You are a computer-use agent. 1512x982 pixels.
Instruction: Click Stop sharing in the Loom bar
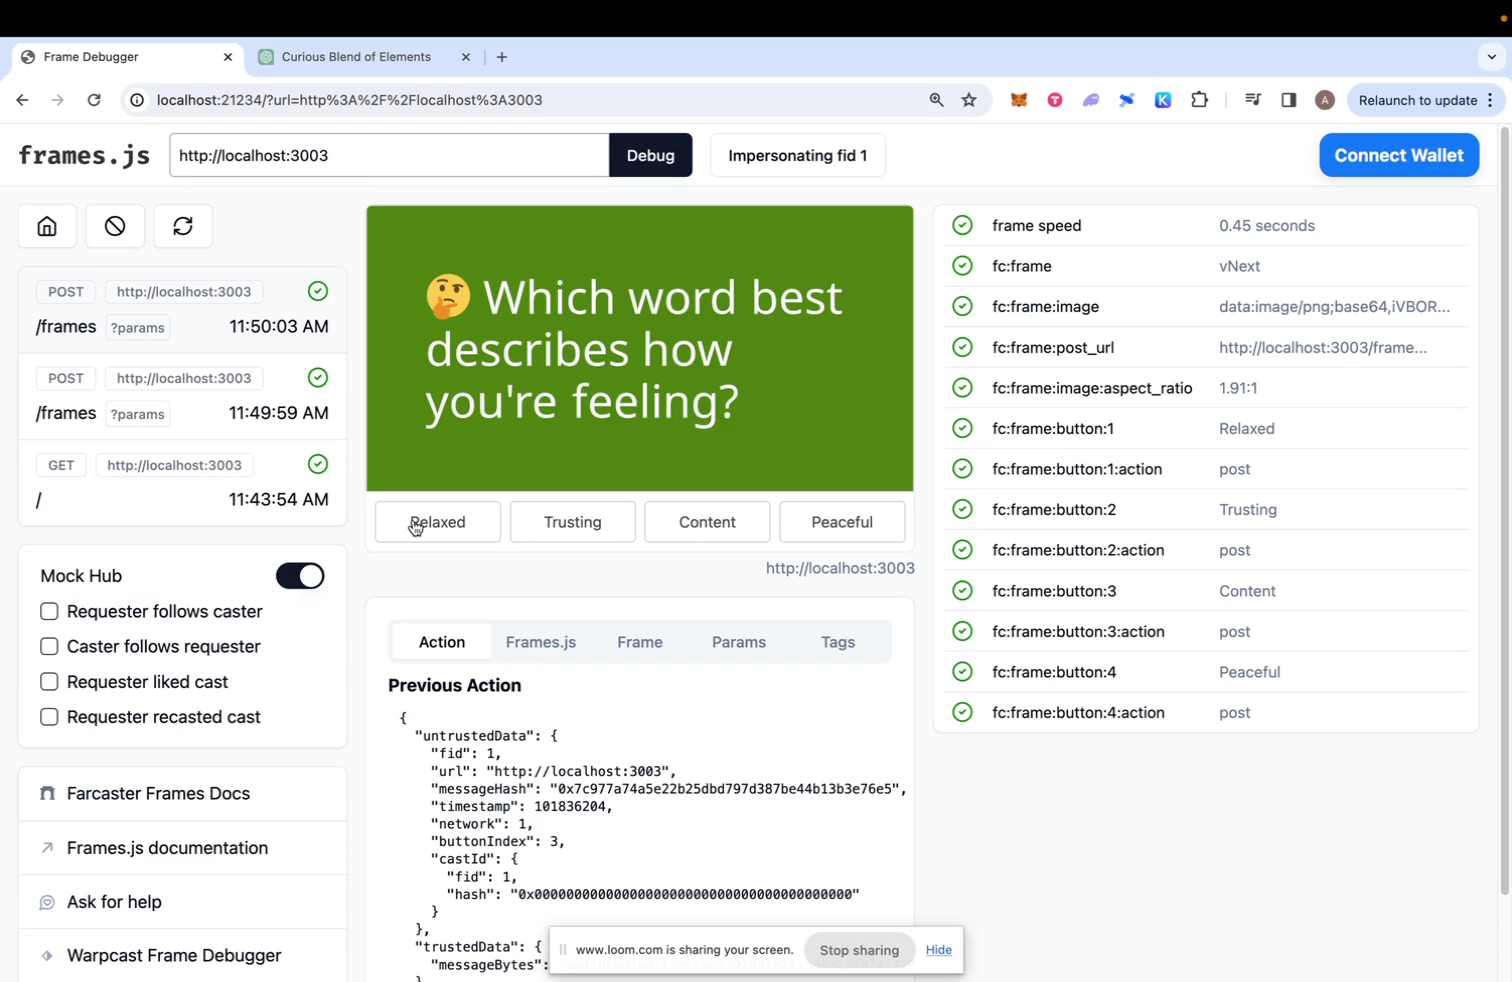coord(859,950)
